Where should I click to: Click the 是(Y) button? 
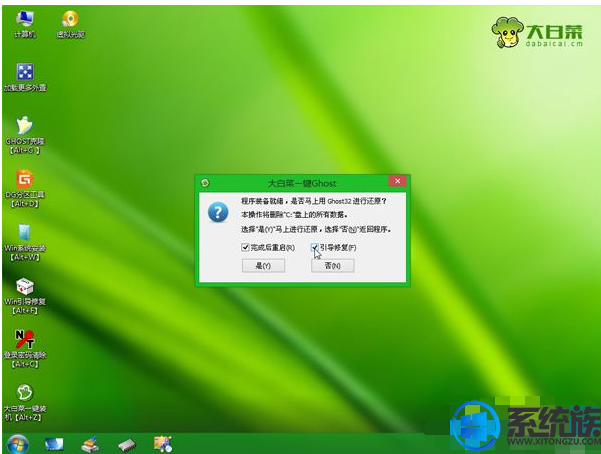(x=263, y=265)
